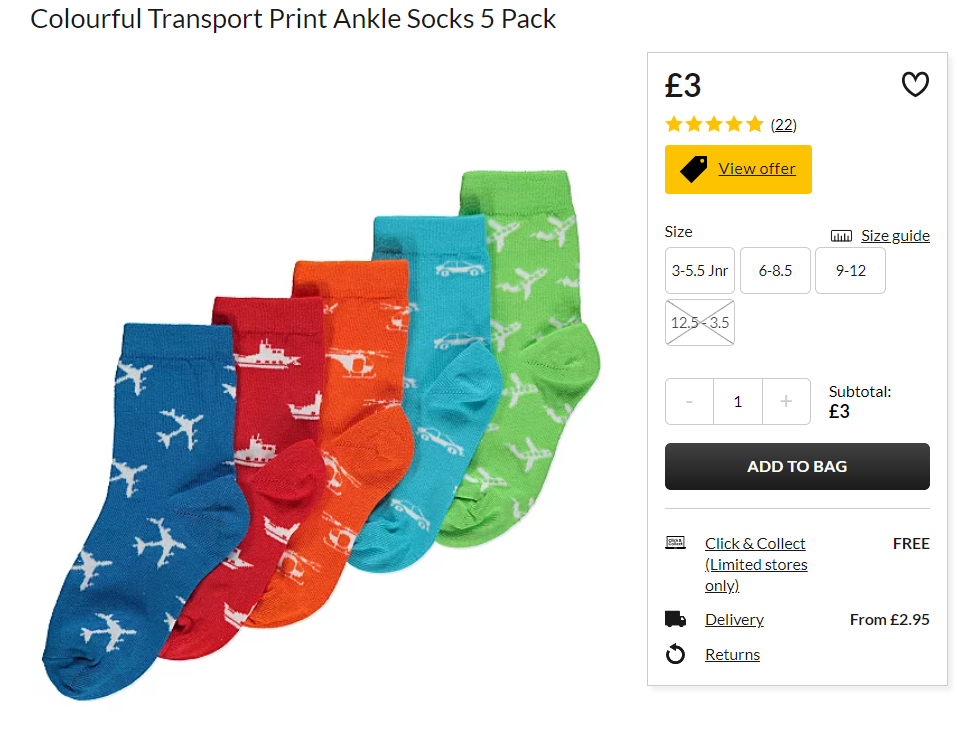Decrease quantity with the minus button
Screen dimensions: 957x753
pyautogui.click(x=689, y=402)
